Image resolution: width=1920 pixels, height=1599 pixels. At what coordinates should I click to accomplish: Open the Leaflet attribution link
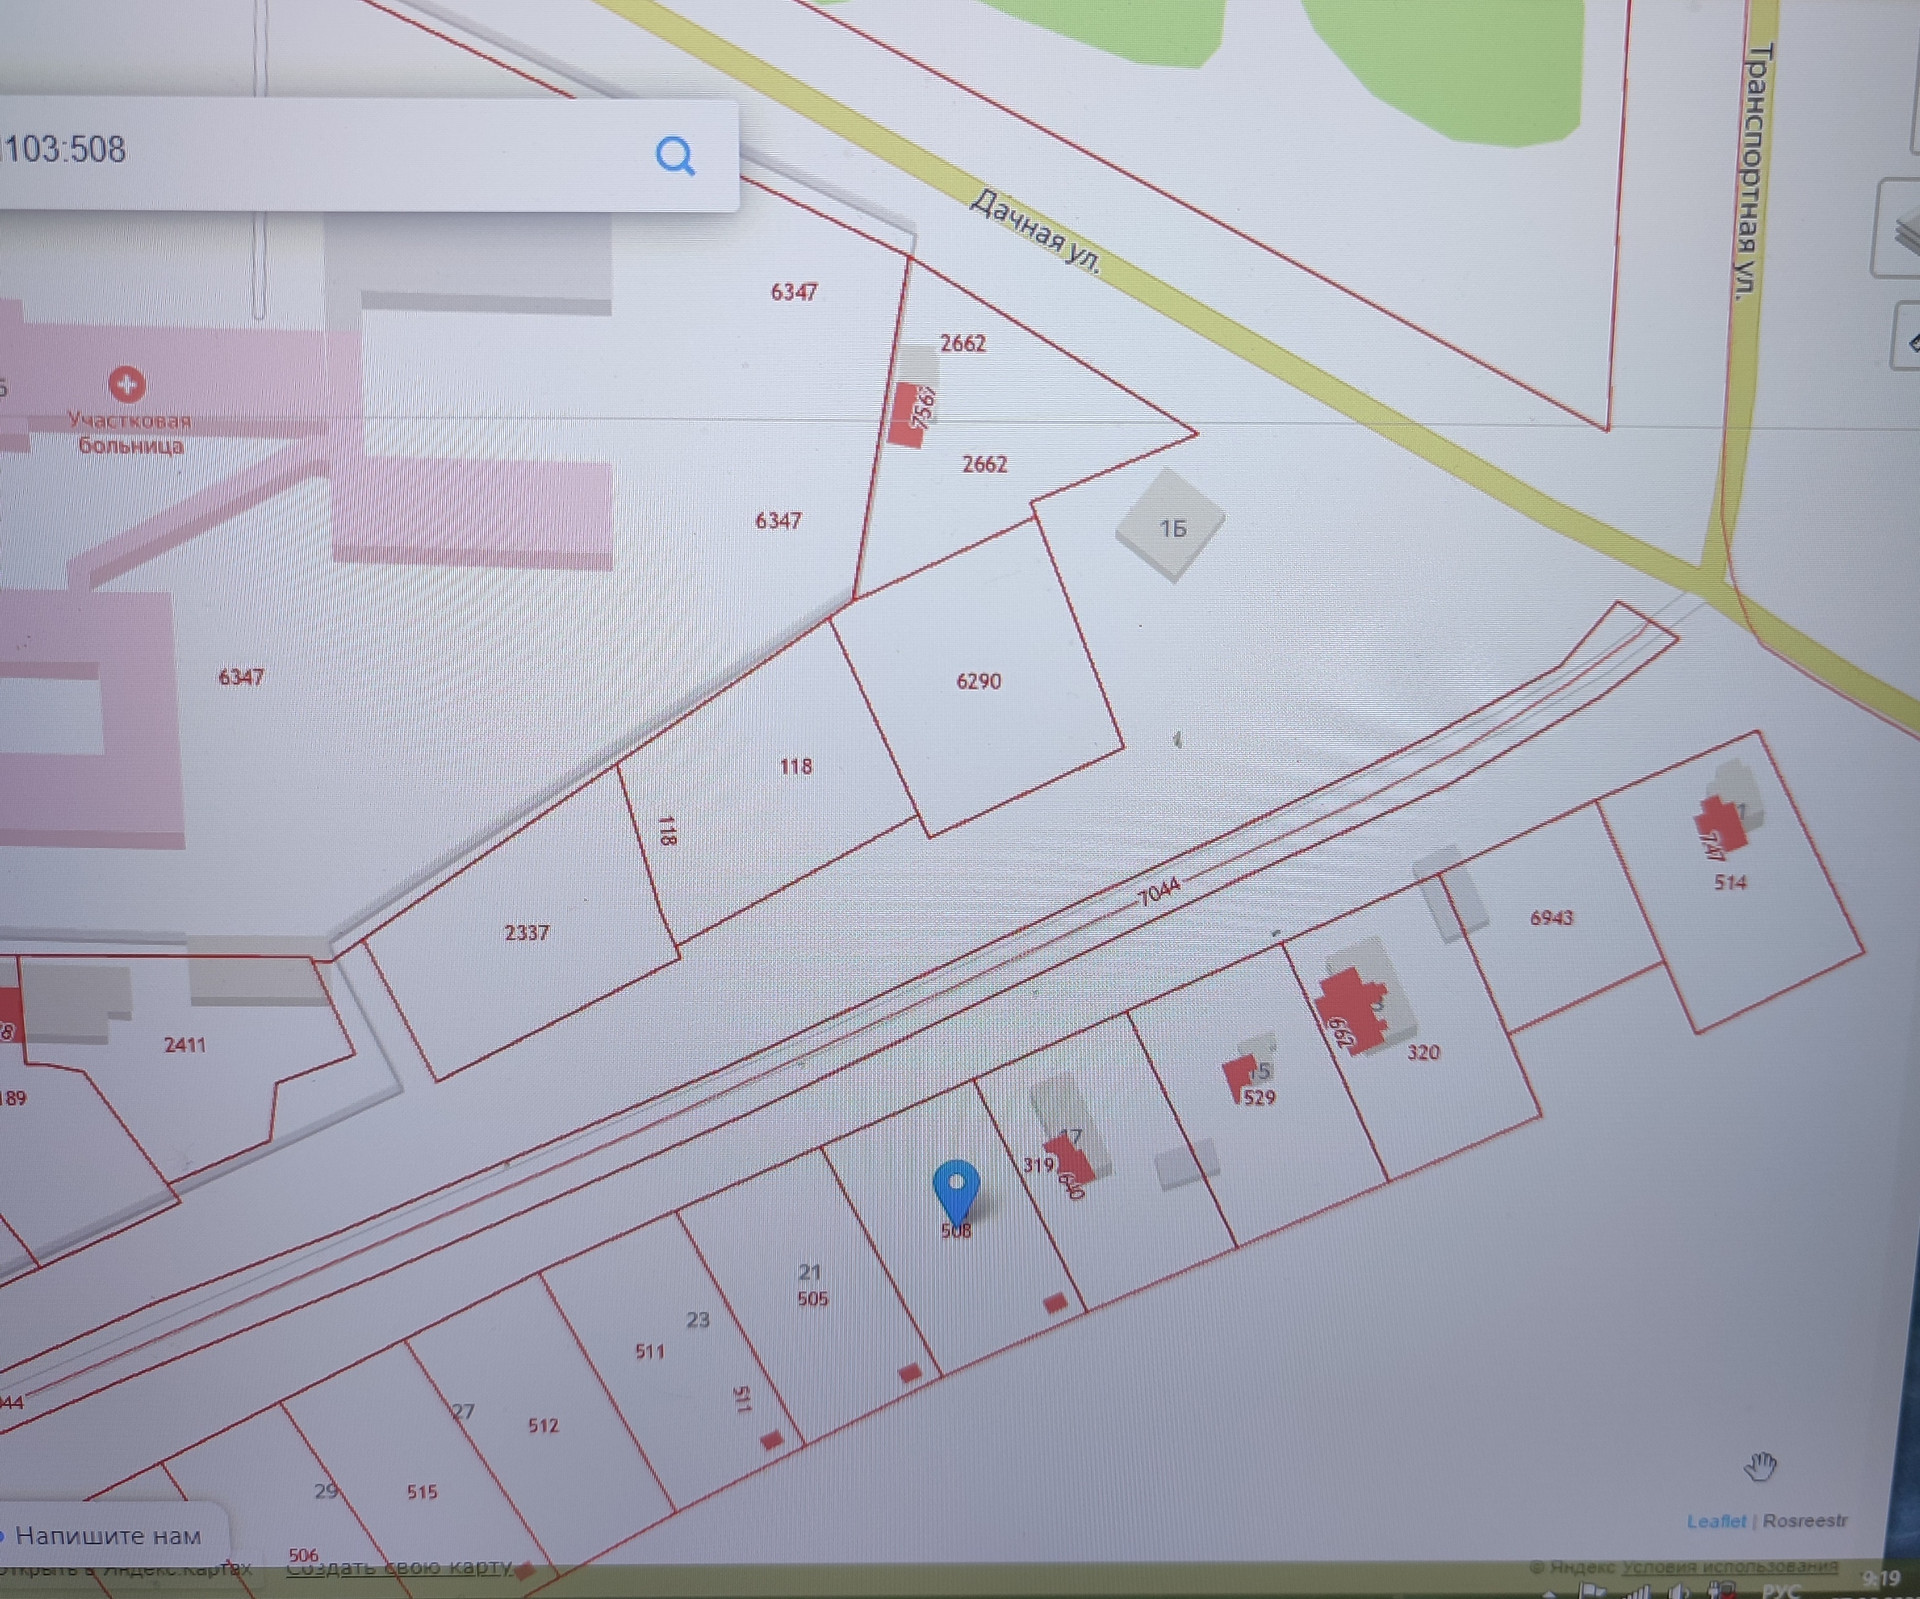(1715, 1521)
